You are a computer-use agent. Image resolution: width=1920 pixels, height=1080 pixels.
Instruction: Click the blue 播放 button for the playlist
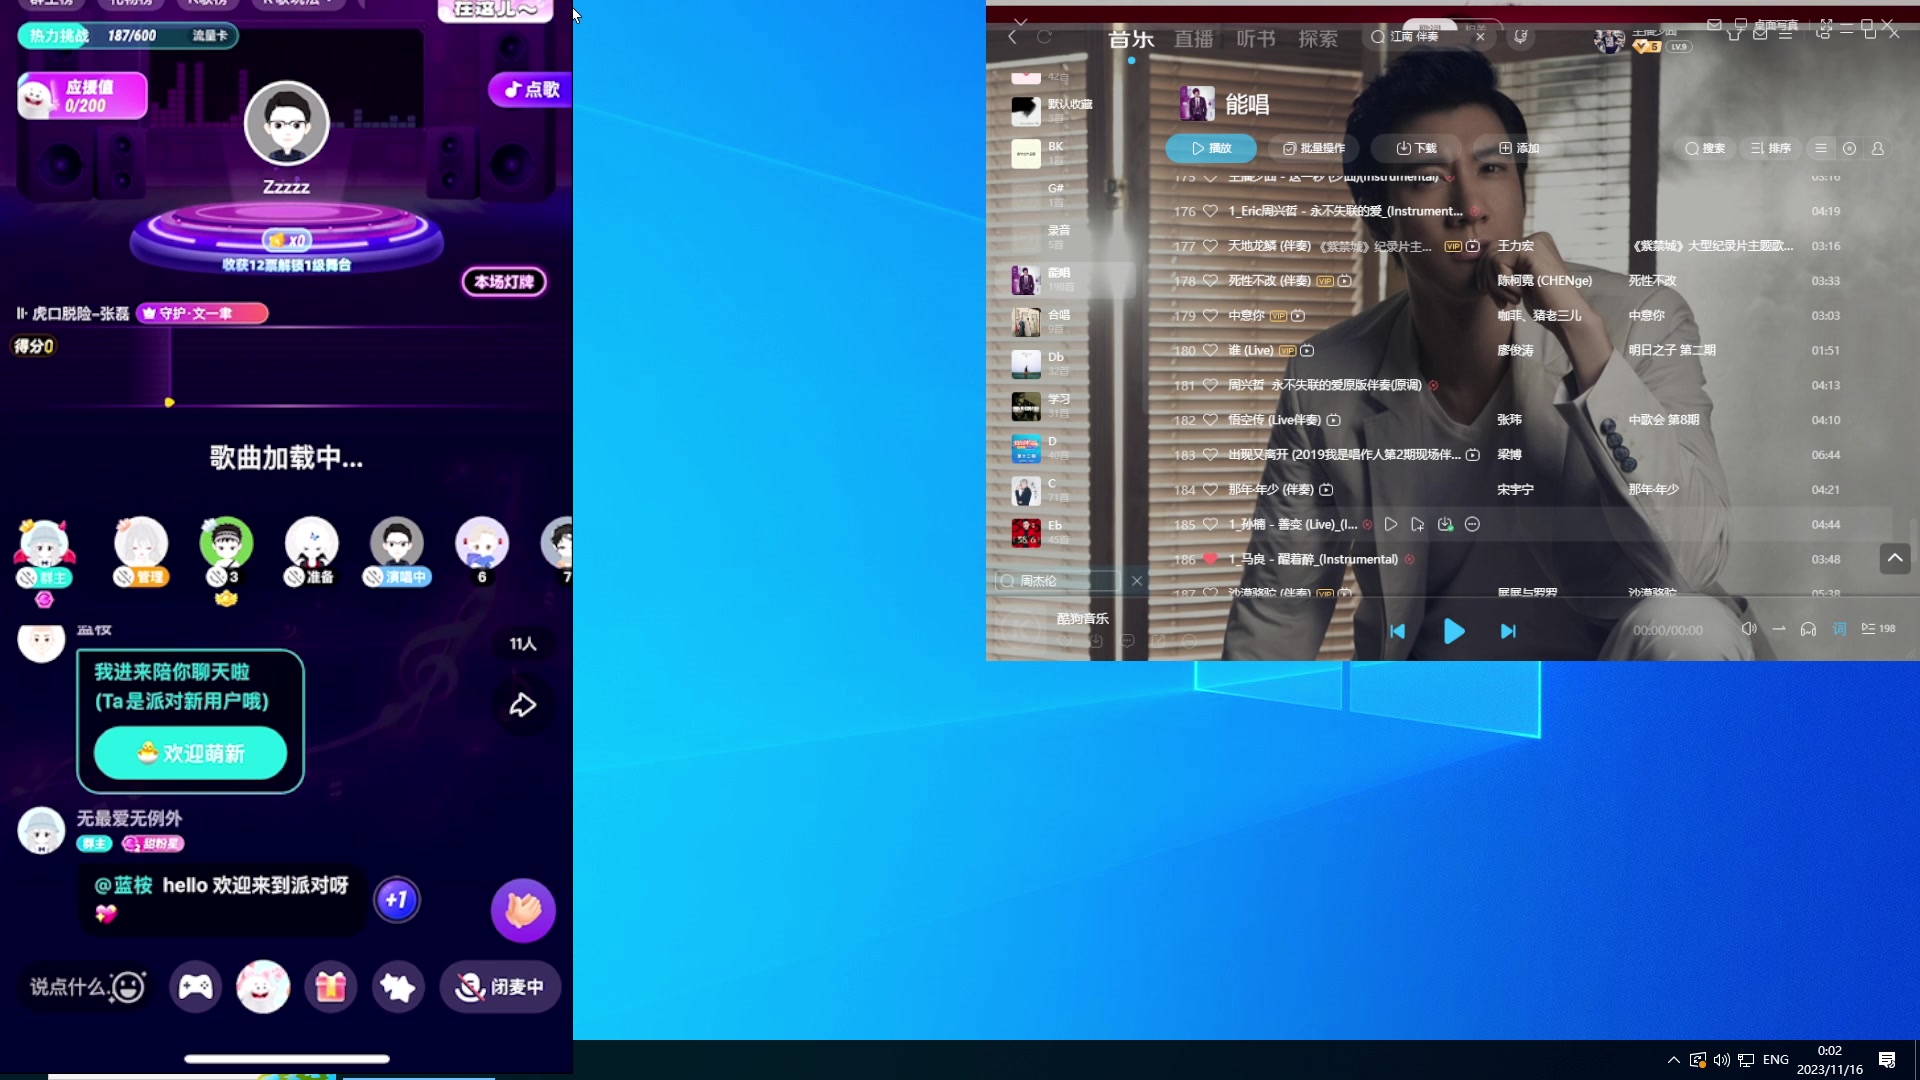coord(1211,148)
